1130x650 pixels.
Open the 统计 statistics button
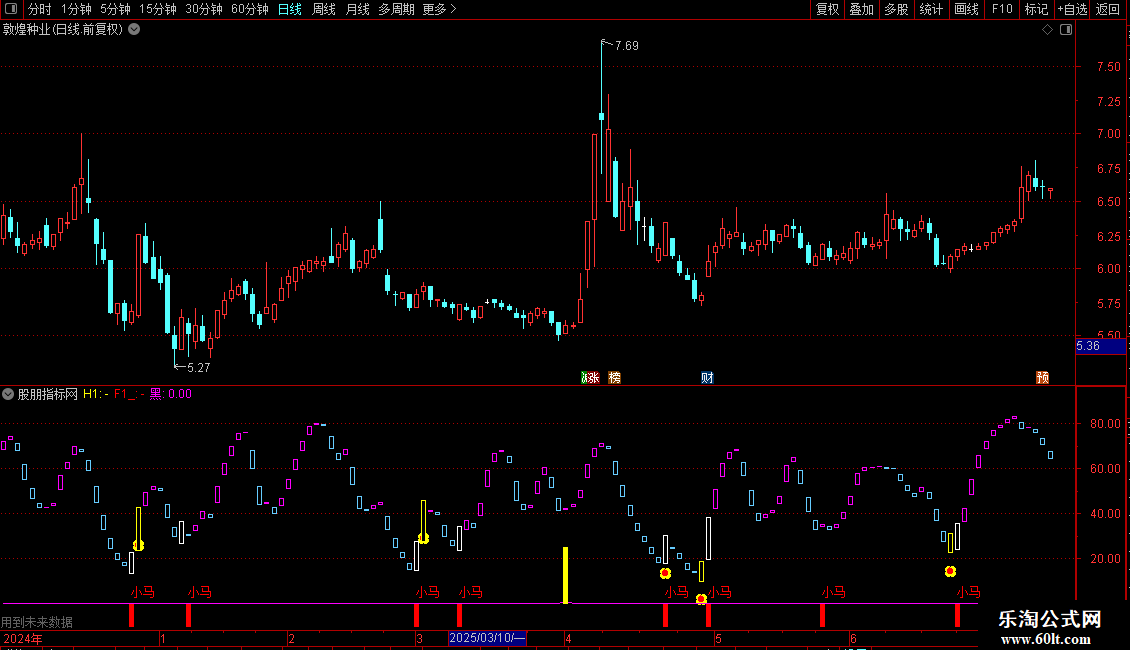tap(931, 9)
